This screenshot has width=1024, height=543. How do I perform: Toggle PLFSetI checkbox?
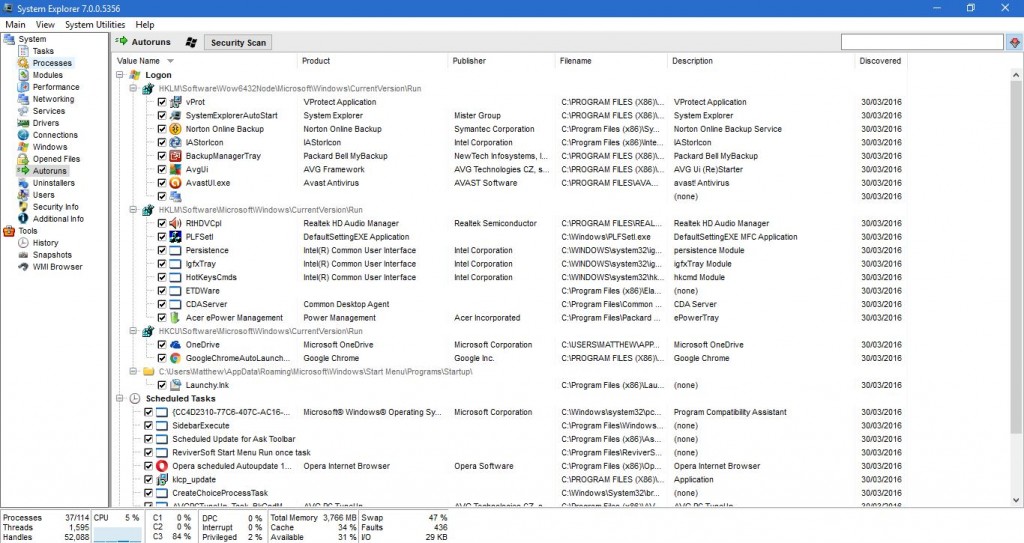(x=162, y=237)
